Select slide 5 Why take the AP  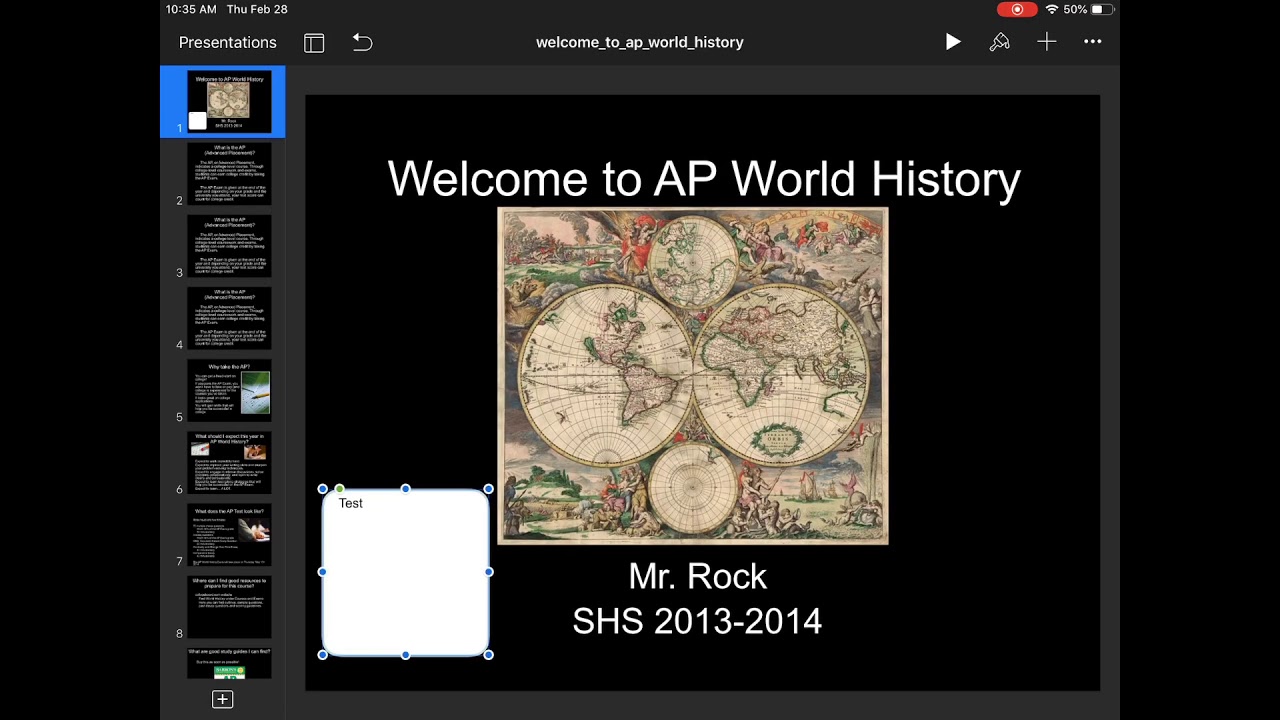point(229,390)
